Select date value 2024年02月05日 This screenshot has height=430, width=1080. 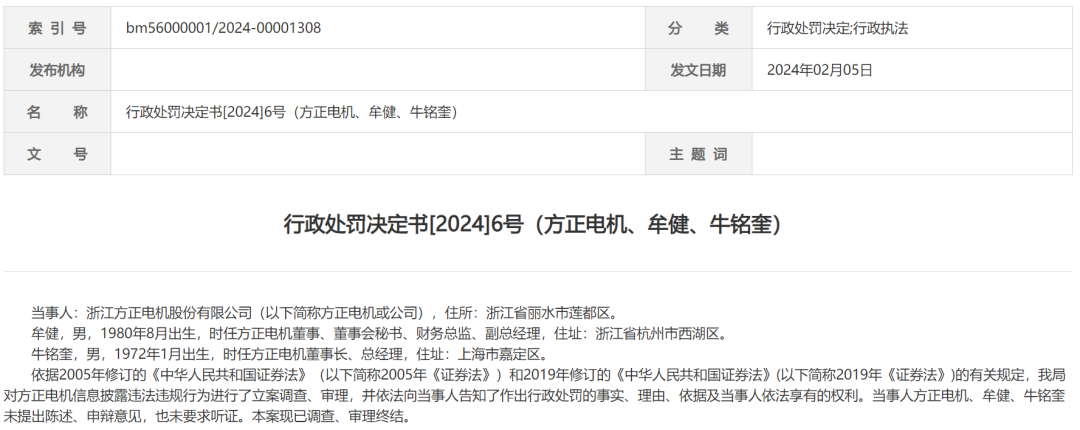click(820, 70)
